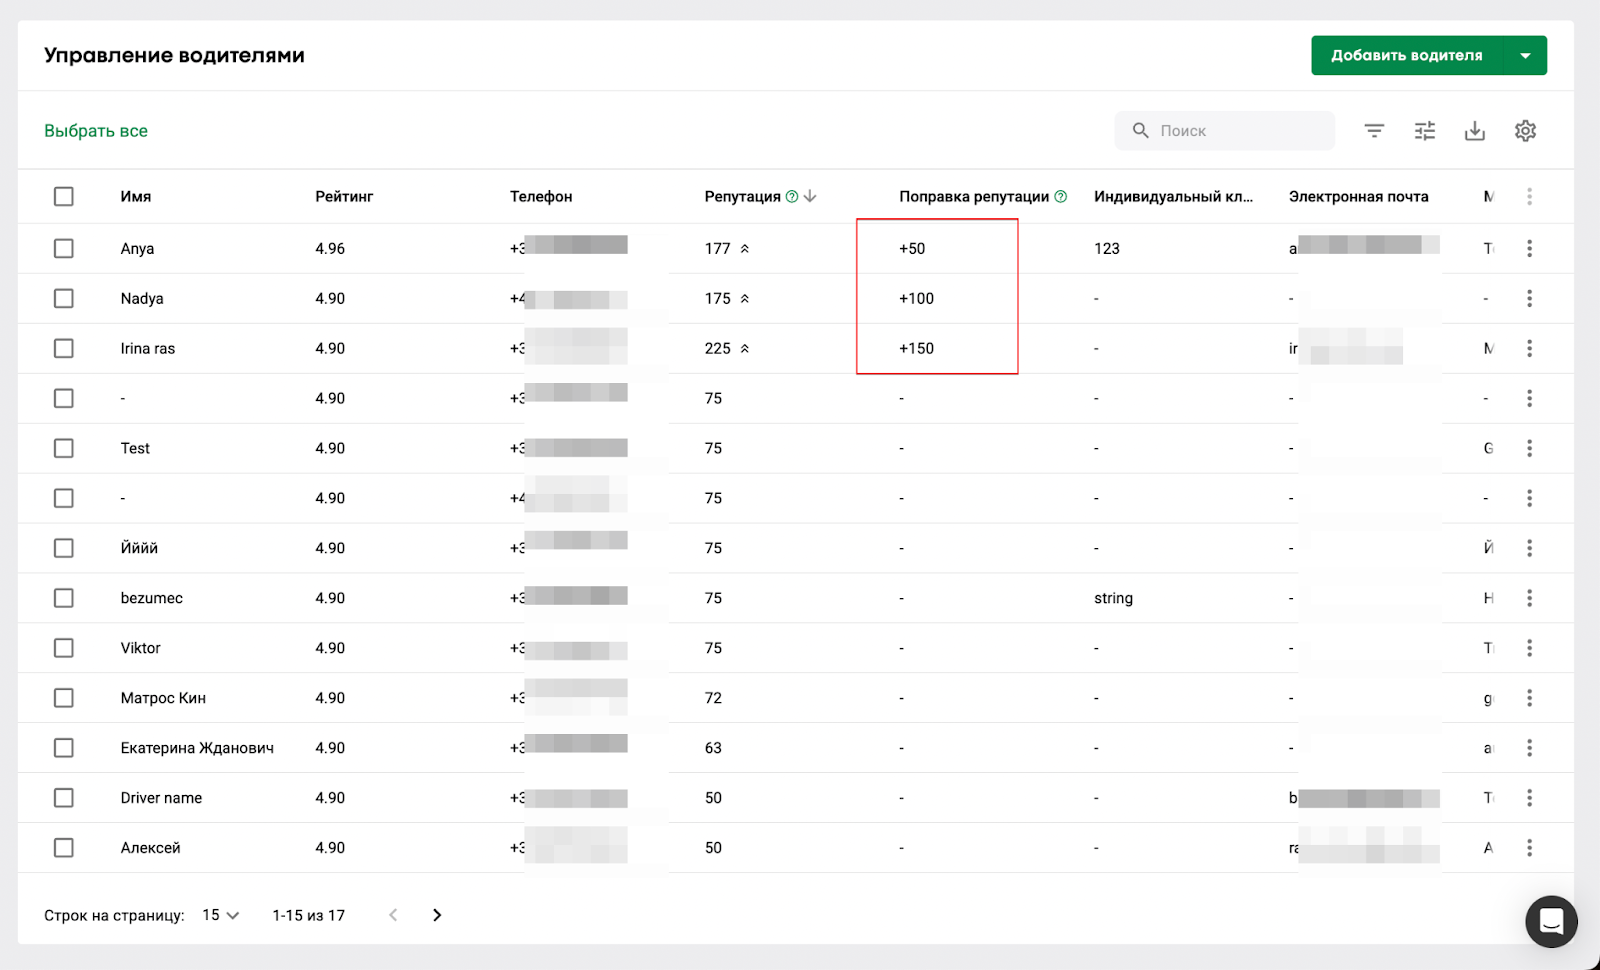Screen dimensions: 1600x970
Task: Open the column options menu in header
Action: point(1529,197)
